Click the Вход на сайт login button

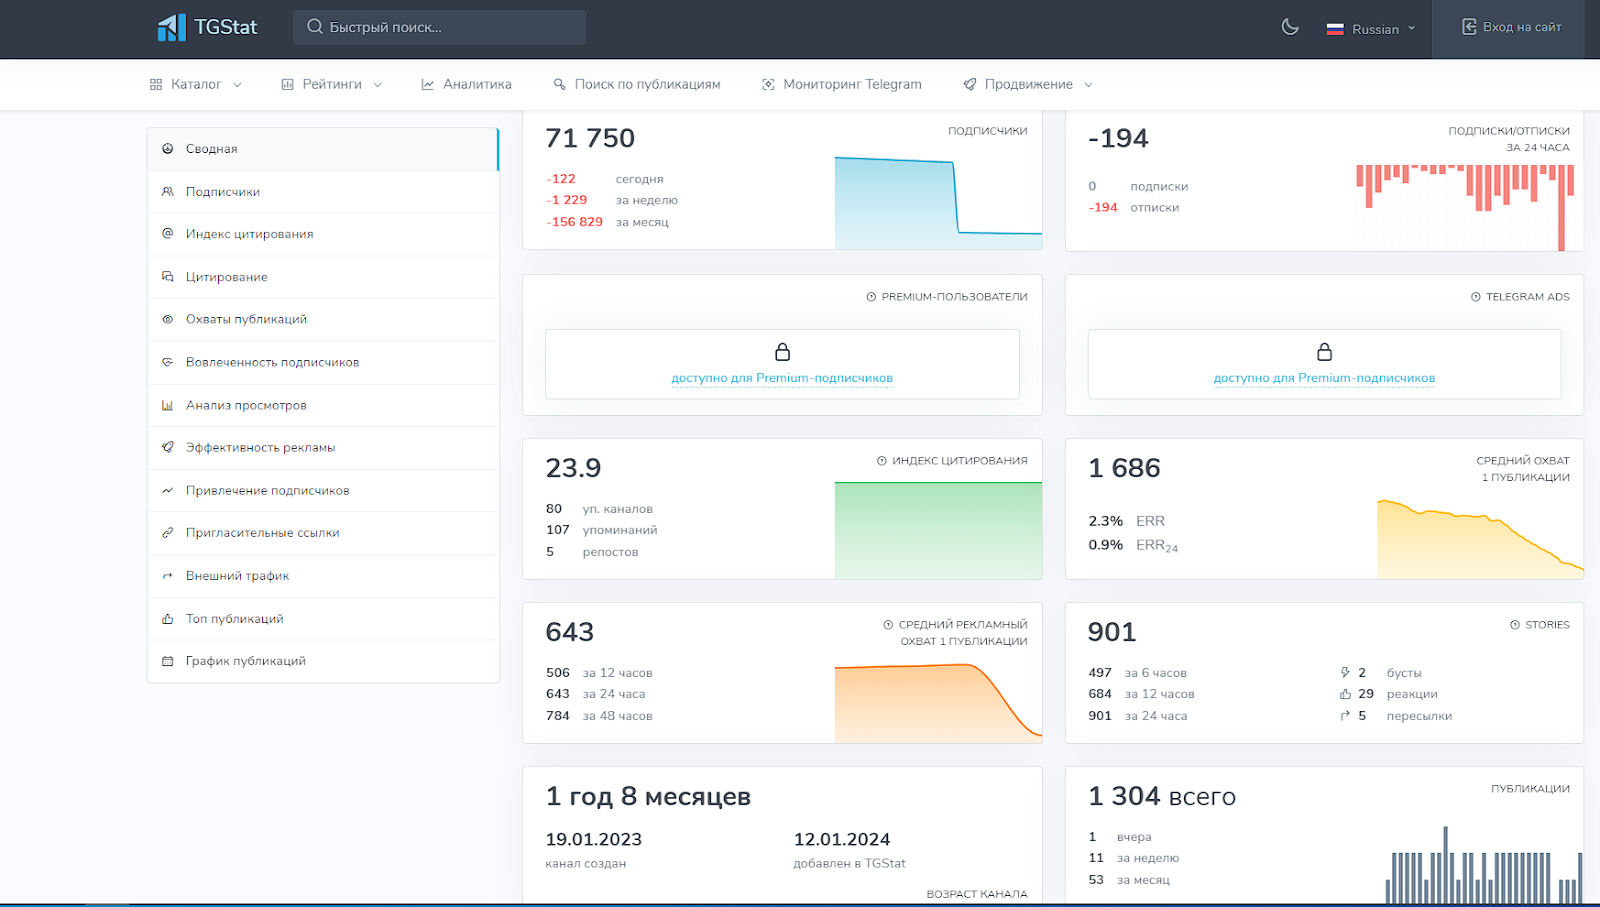1512,28
